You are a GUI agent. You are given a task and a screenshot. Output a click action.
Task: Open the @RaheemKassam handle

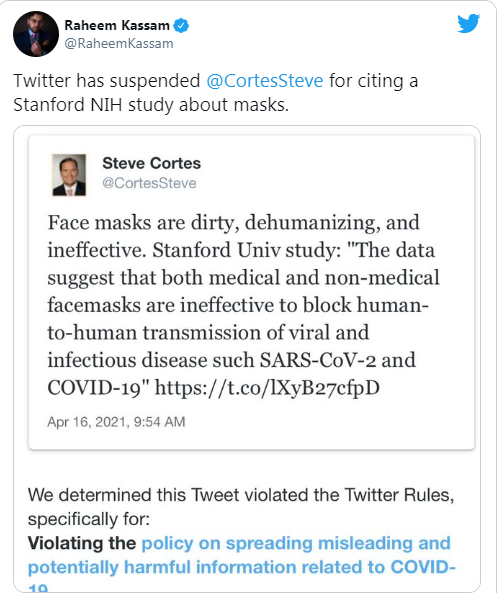pos(119,43)
